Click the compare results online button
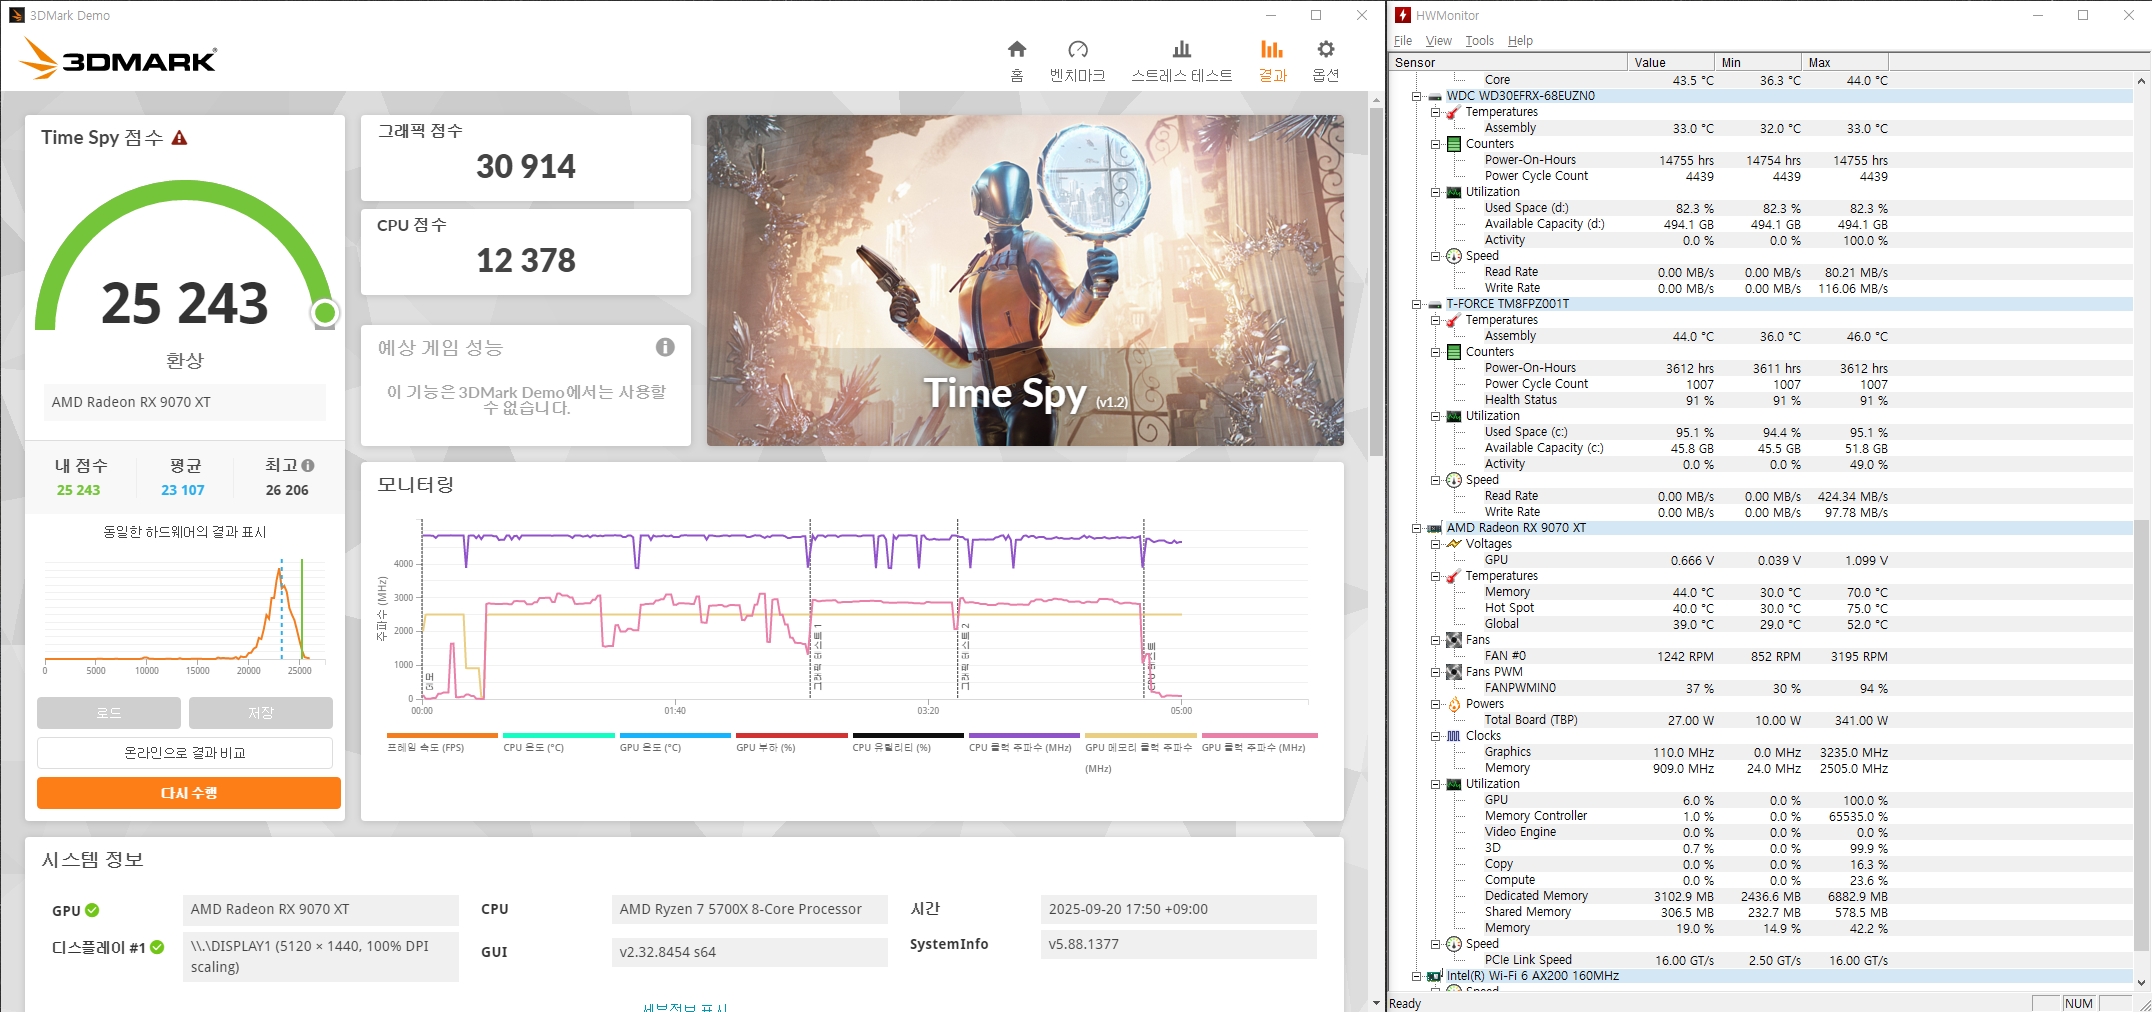 point(185,753)
